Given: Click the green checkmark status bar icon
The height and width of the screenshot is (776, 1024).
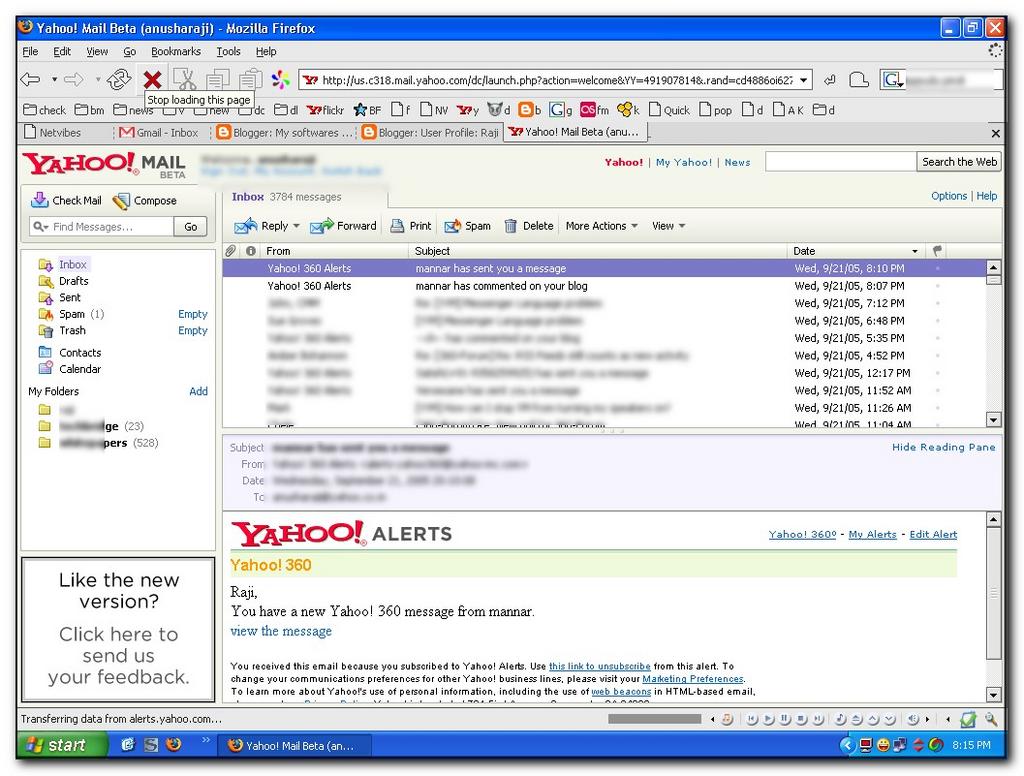Looking at the screenshot, I should 968,719.
